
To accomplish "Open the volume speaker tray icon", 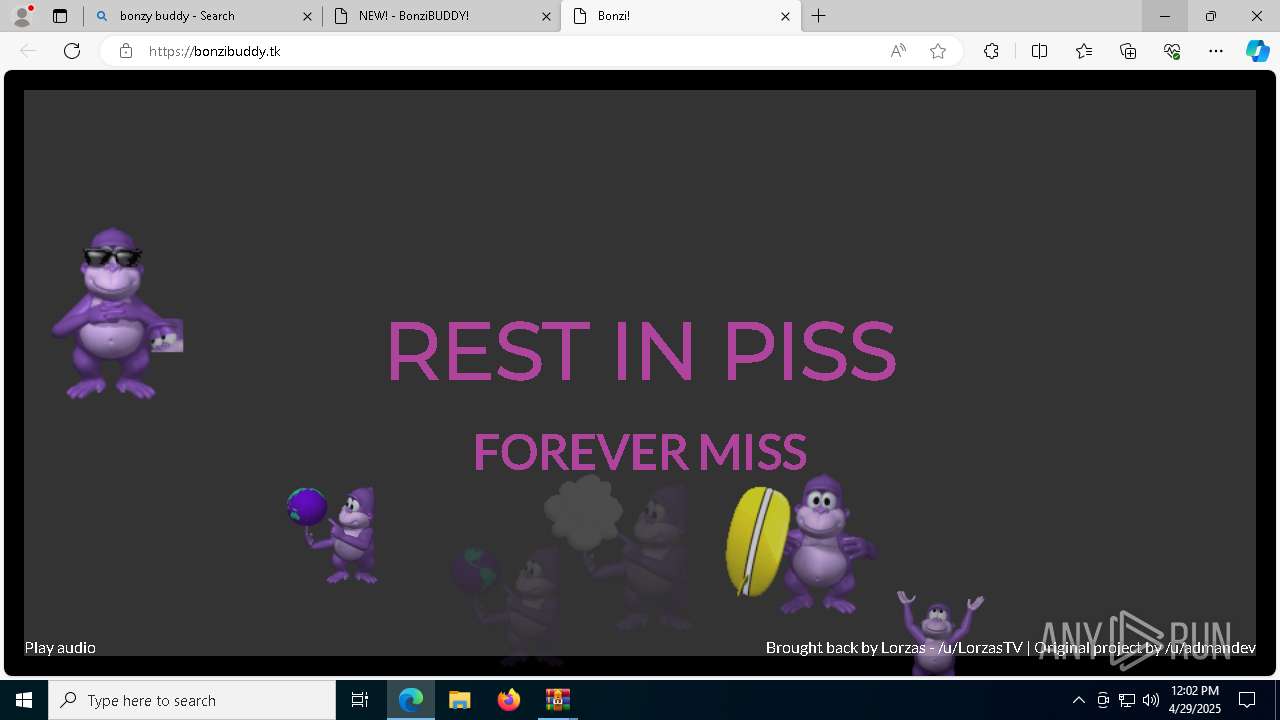I will coord(1151,700).
